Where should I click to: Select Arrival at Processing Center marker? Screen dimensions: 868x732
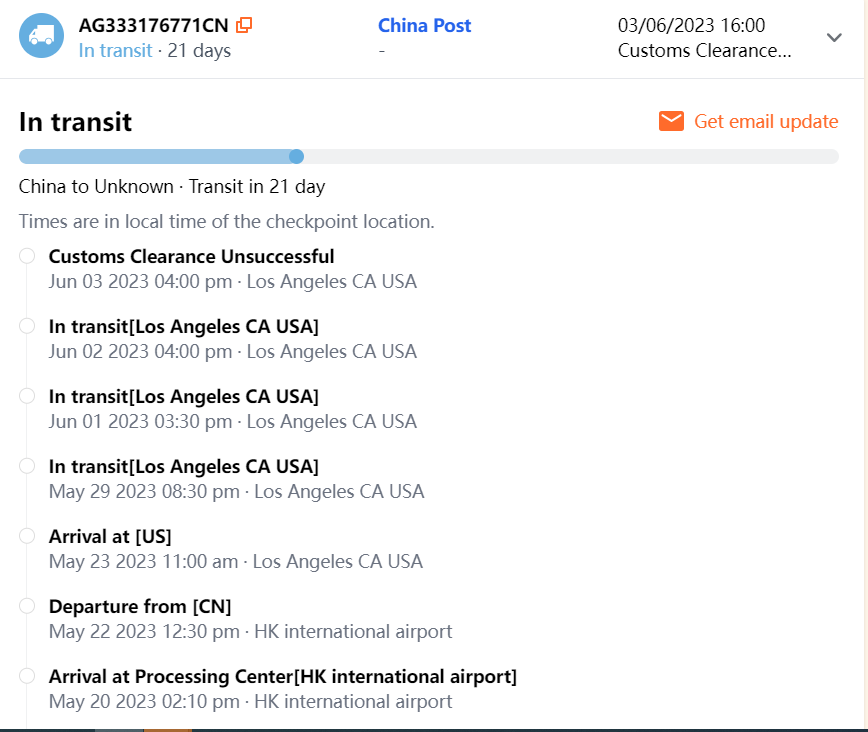point(27,676)
